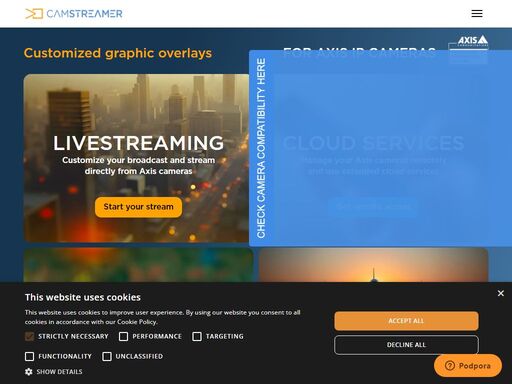
Task: Open the Livestreaming city image card
Action: click(136, 158)
